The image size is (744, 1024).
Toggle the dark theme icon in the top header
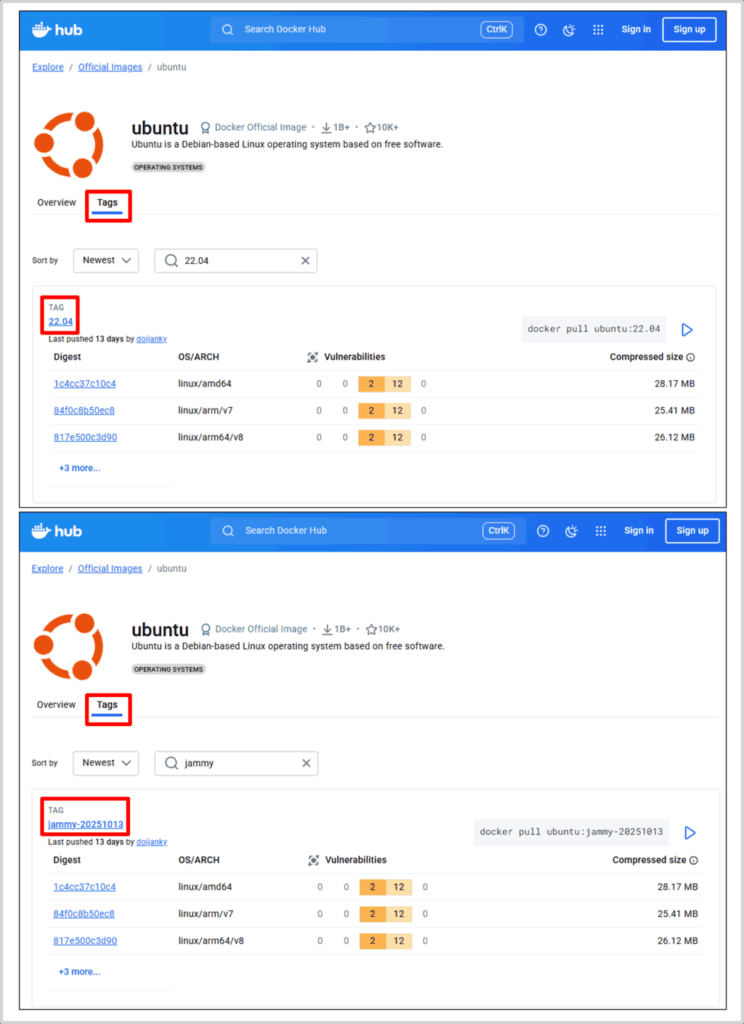click(569, 29)
